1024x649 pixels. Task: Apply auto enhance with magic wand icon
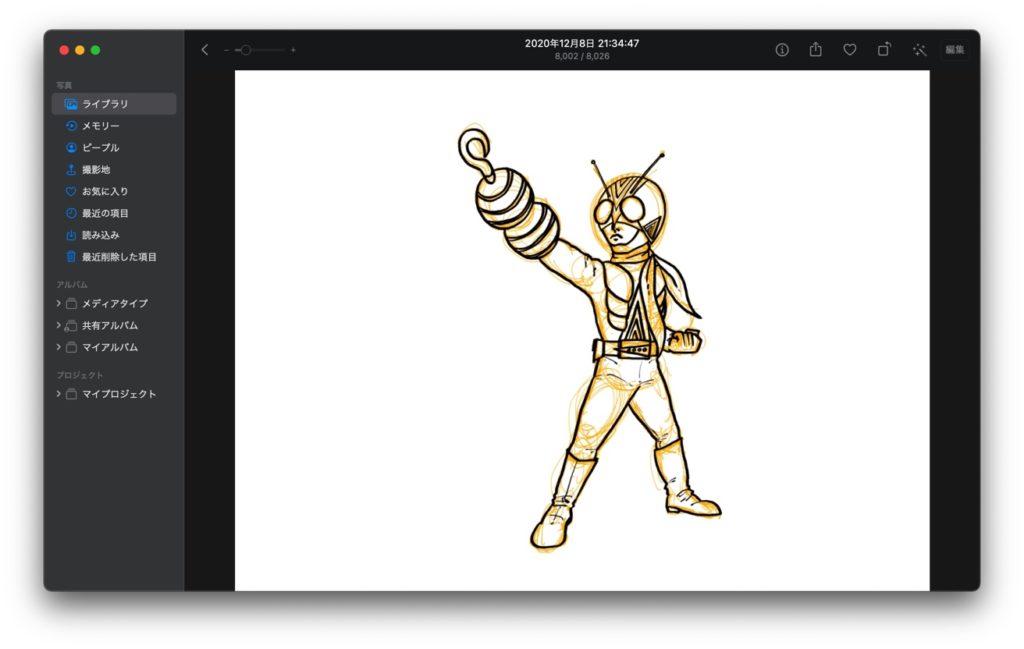920,50
